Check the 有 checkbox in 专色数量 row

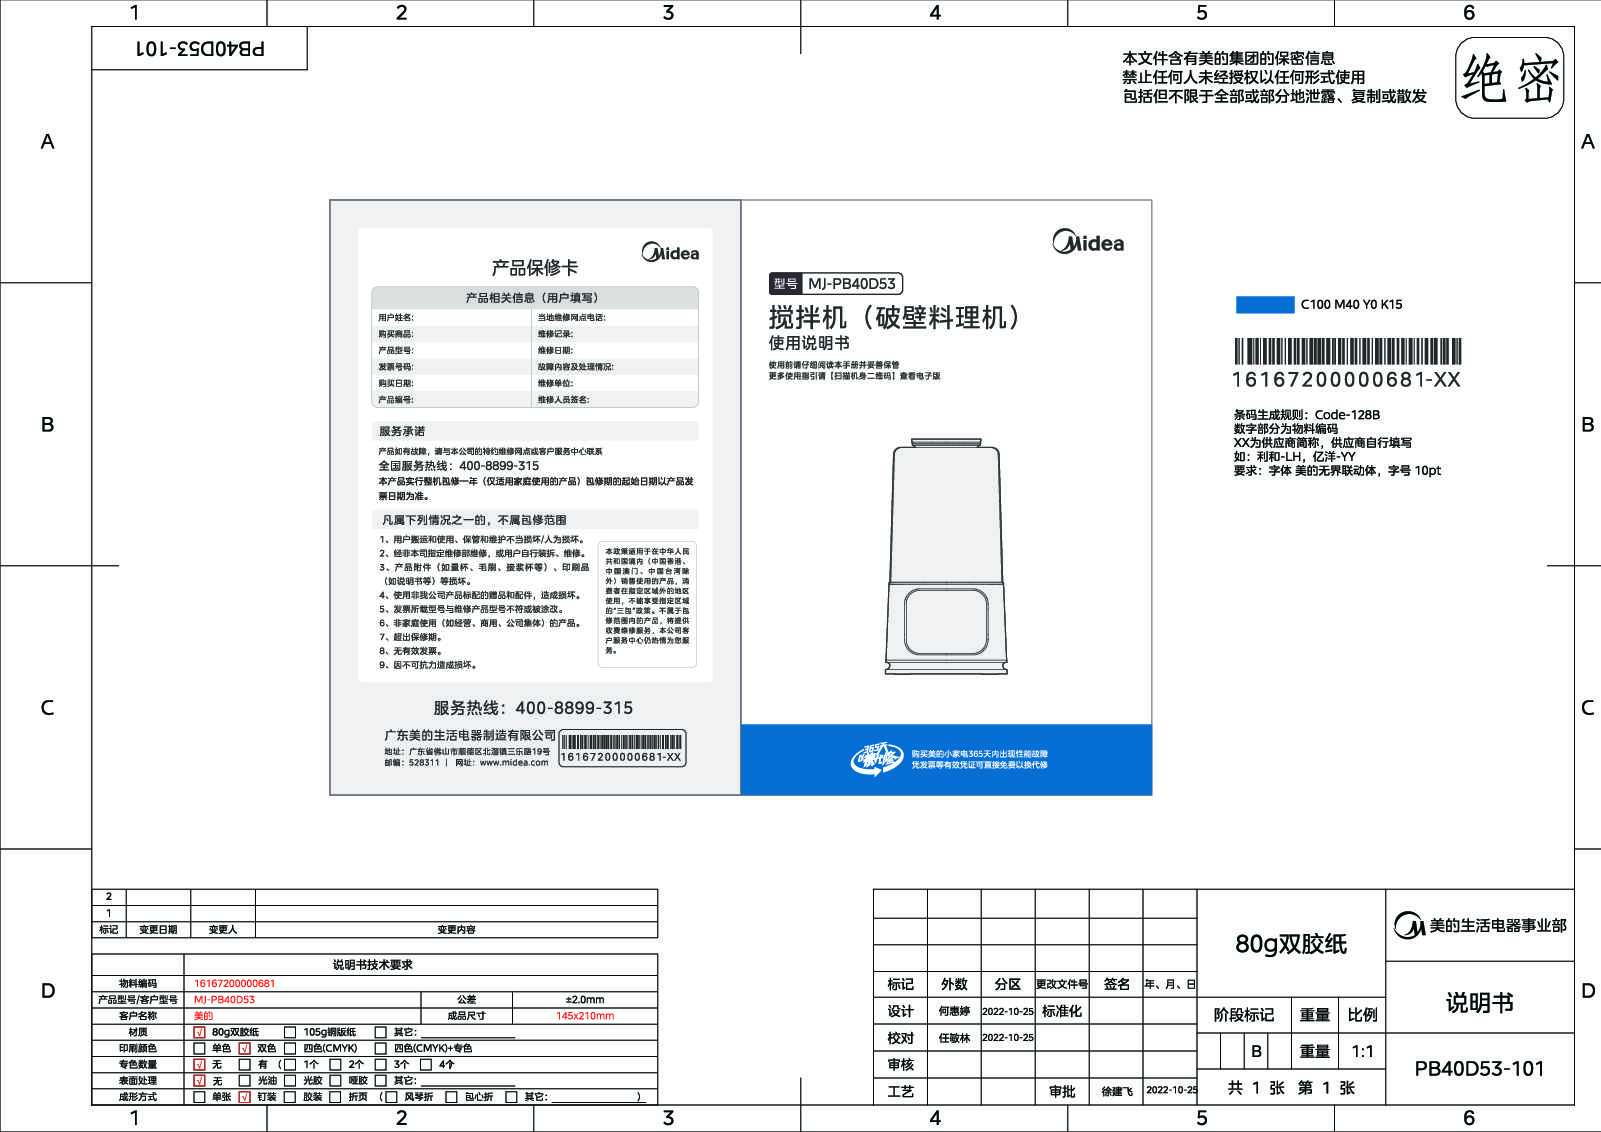click(244, 1064)
